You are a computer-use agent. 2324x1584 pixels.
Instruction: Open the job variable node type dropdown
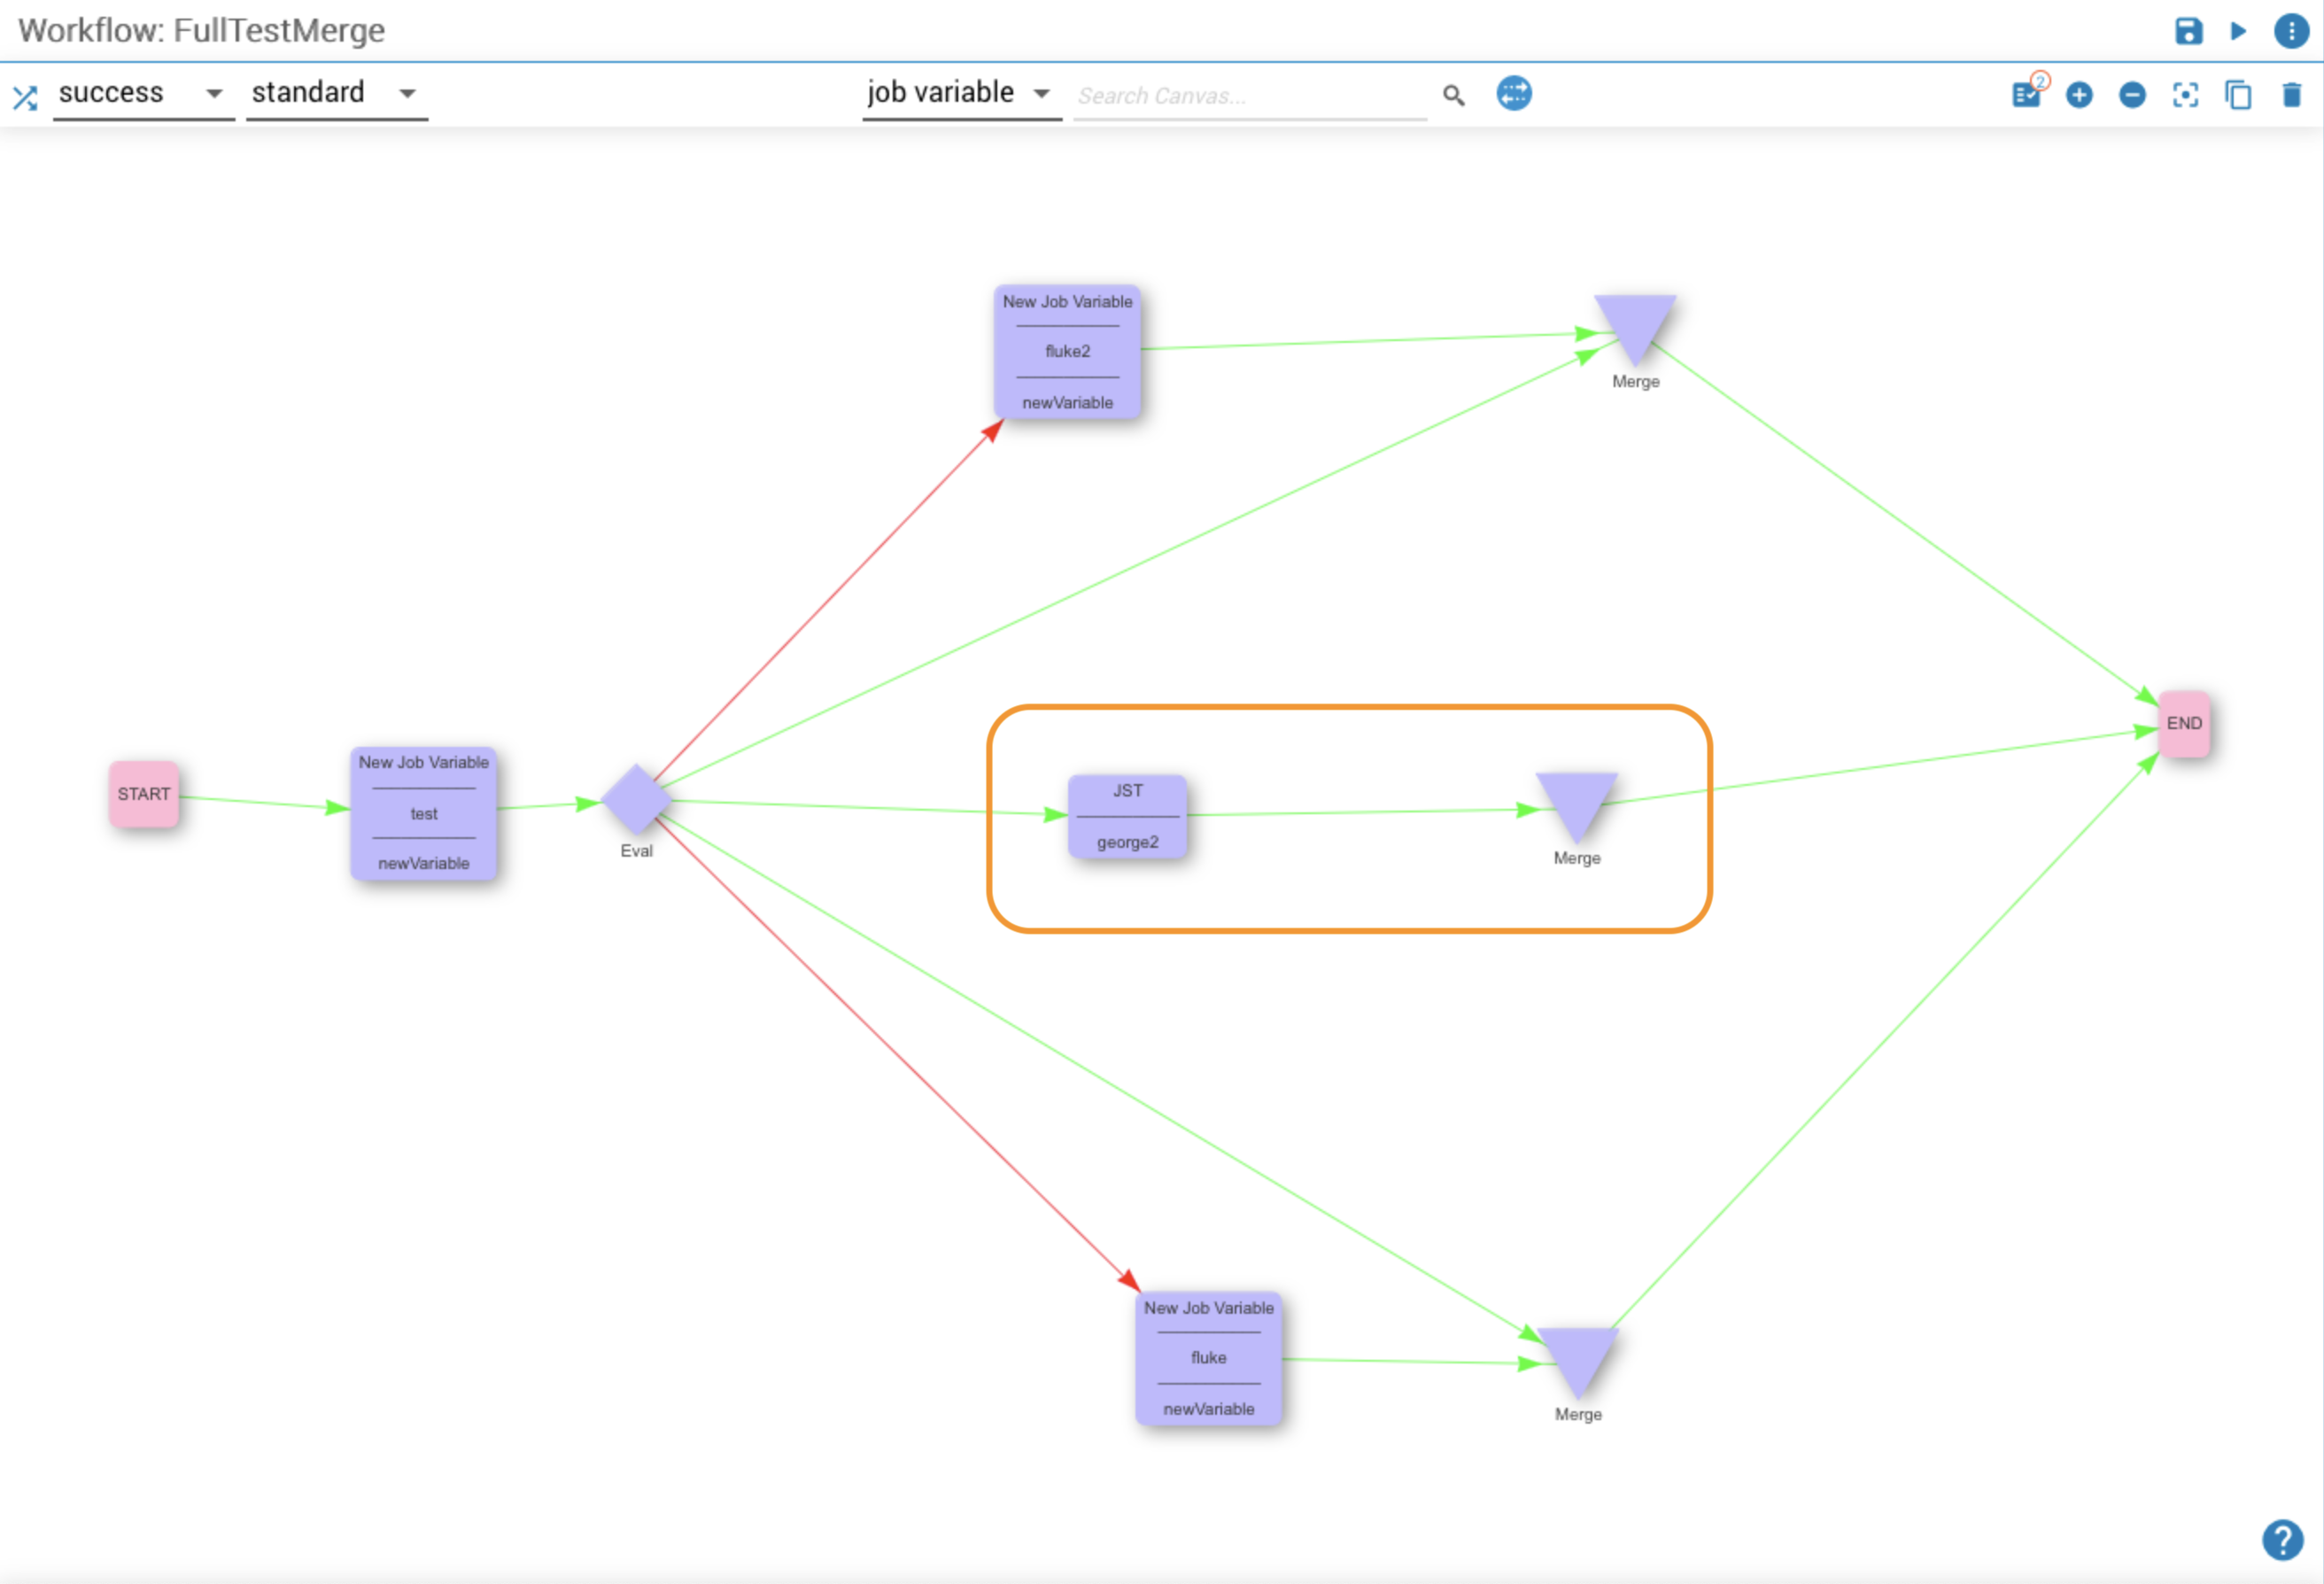pos(1042,94)
